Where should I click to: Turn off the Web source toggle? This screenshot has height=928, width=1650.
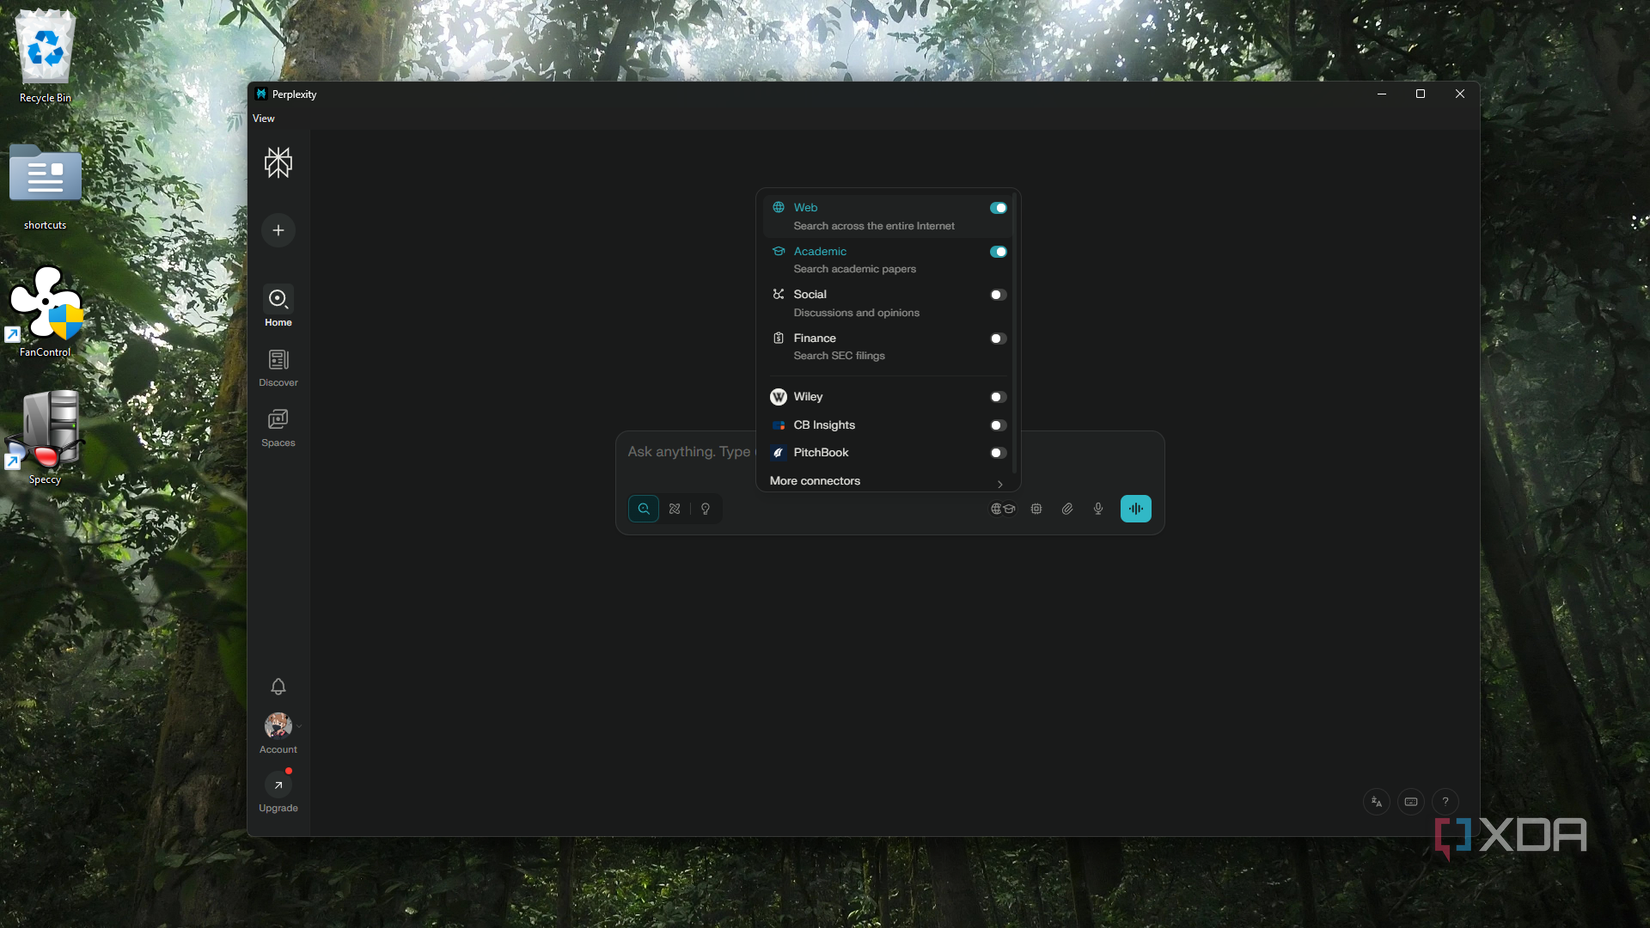(x=998, y=208)
